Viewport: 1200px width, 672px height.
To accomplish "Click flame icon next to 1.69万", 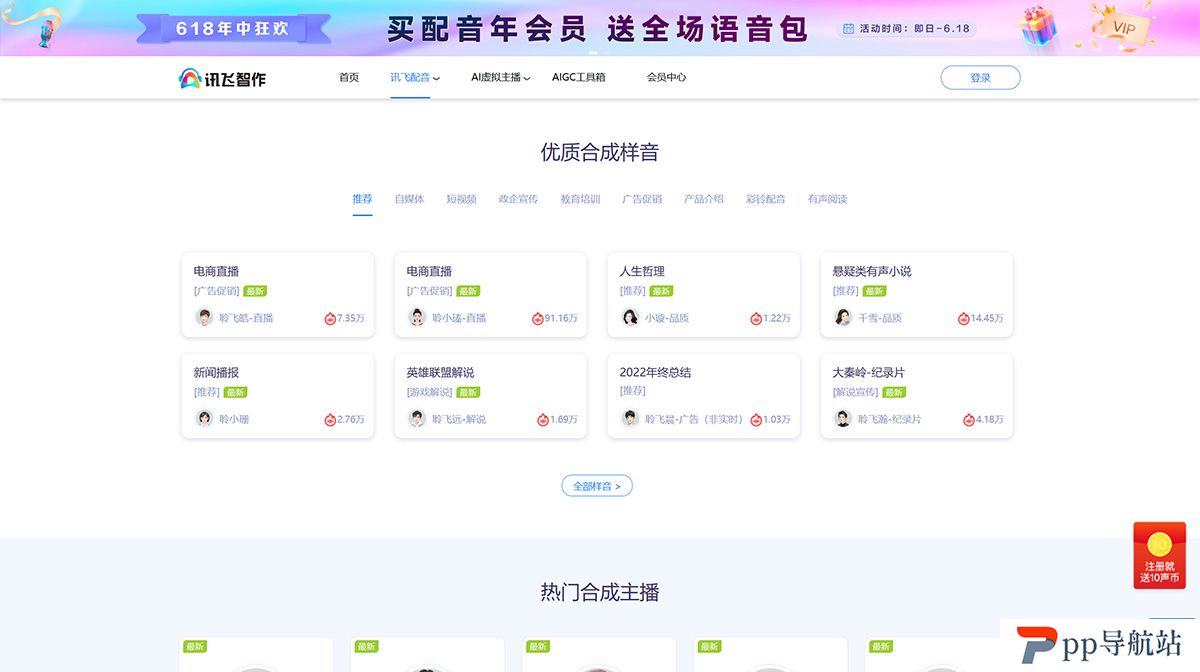I will [543, 419].
